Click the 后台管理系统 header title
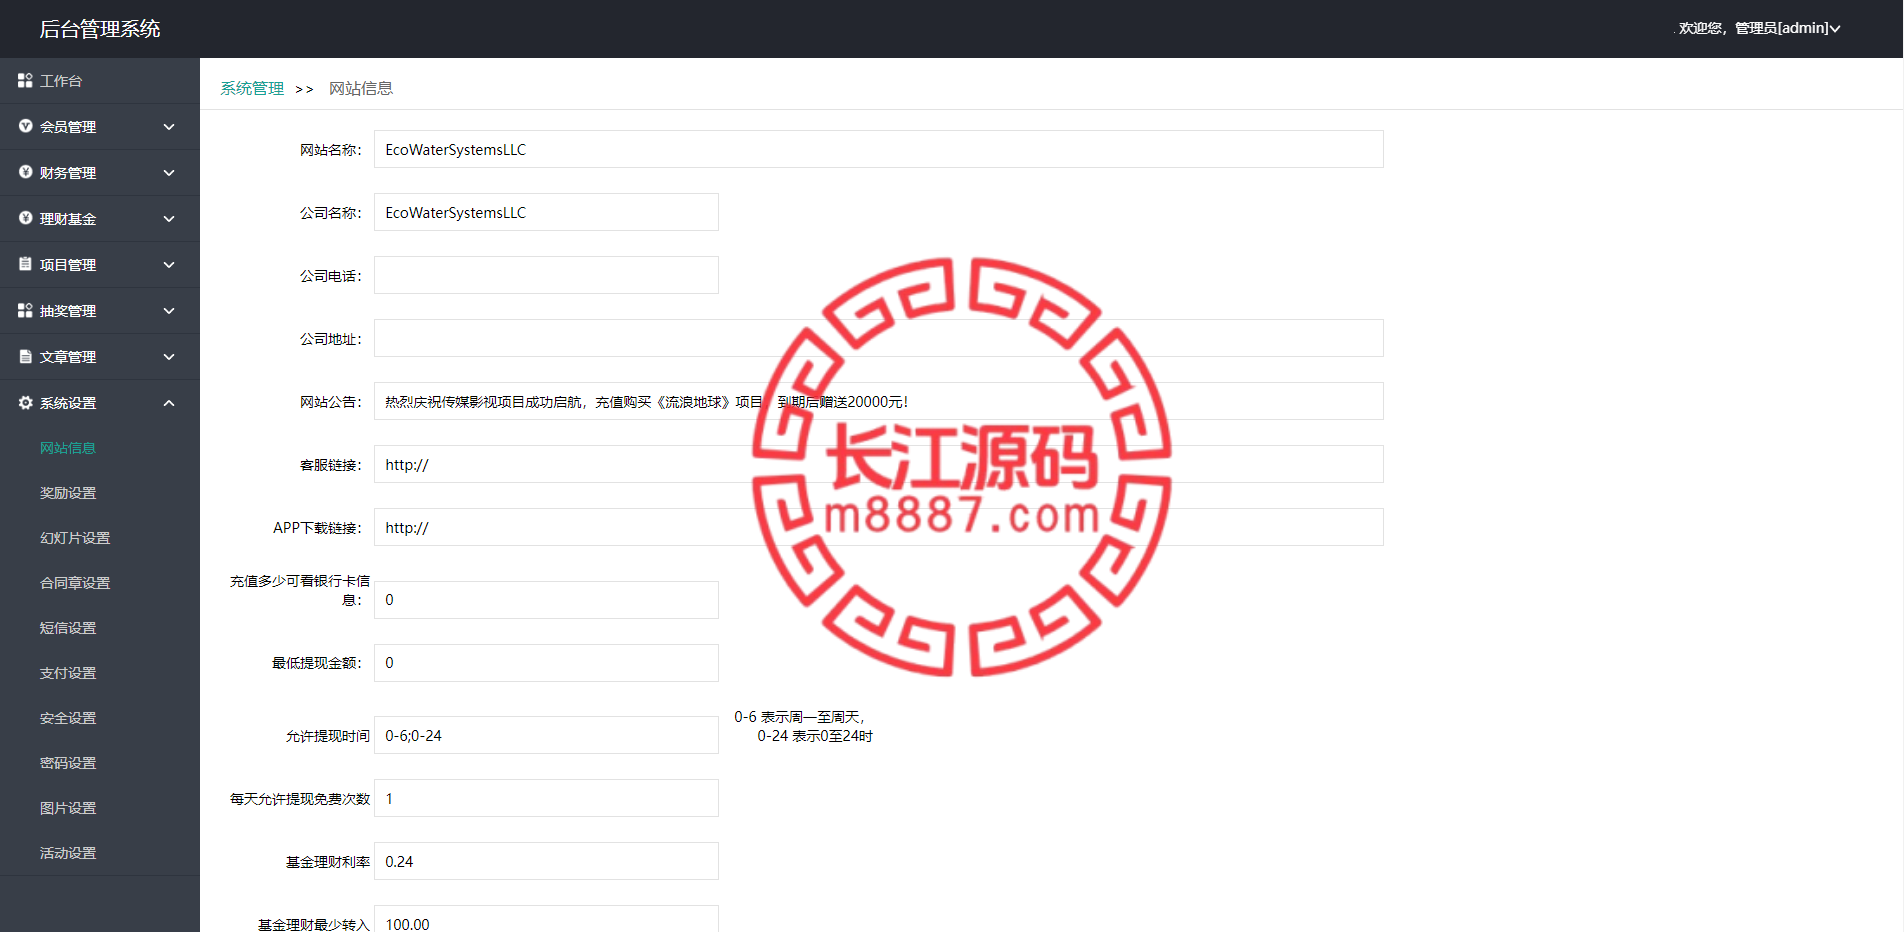 tap(100, 29)
